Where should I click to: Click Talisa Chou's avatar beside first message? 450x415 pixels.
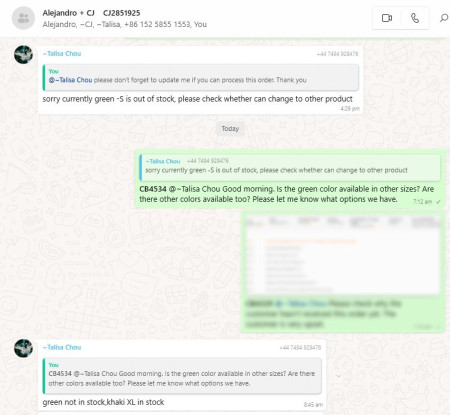(23, 54)
